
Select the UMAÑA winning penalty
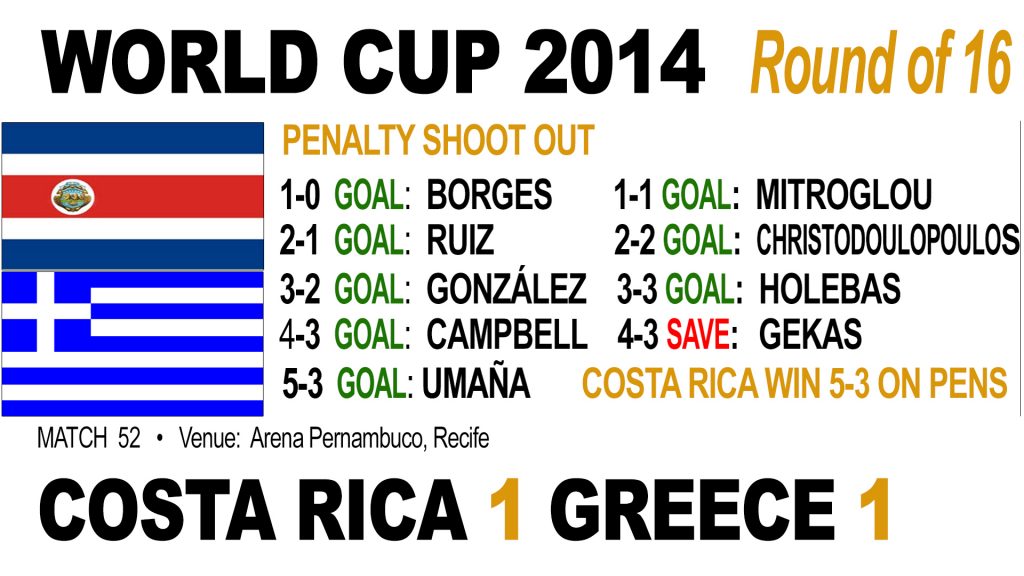pyautogui.click(x=406, y=383)
